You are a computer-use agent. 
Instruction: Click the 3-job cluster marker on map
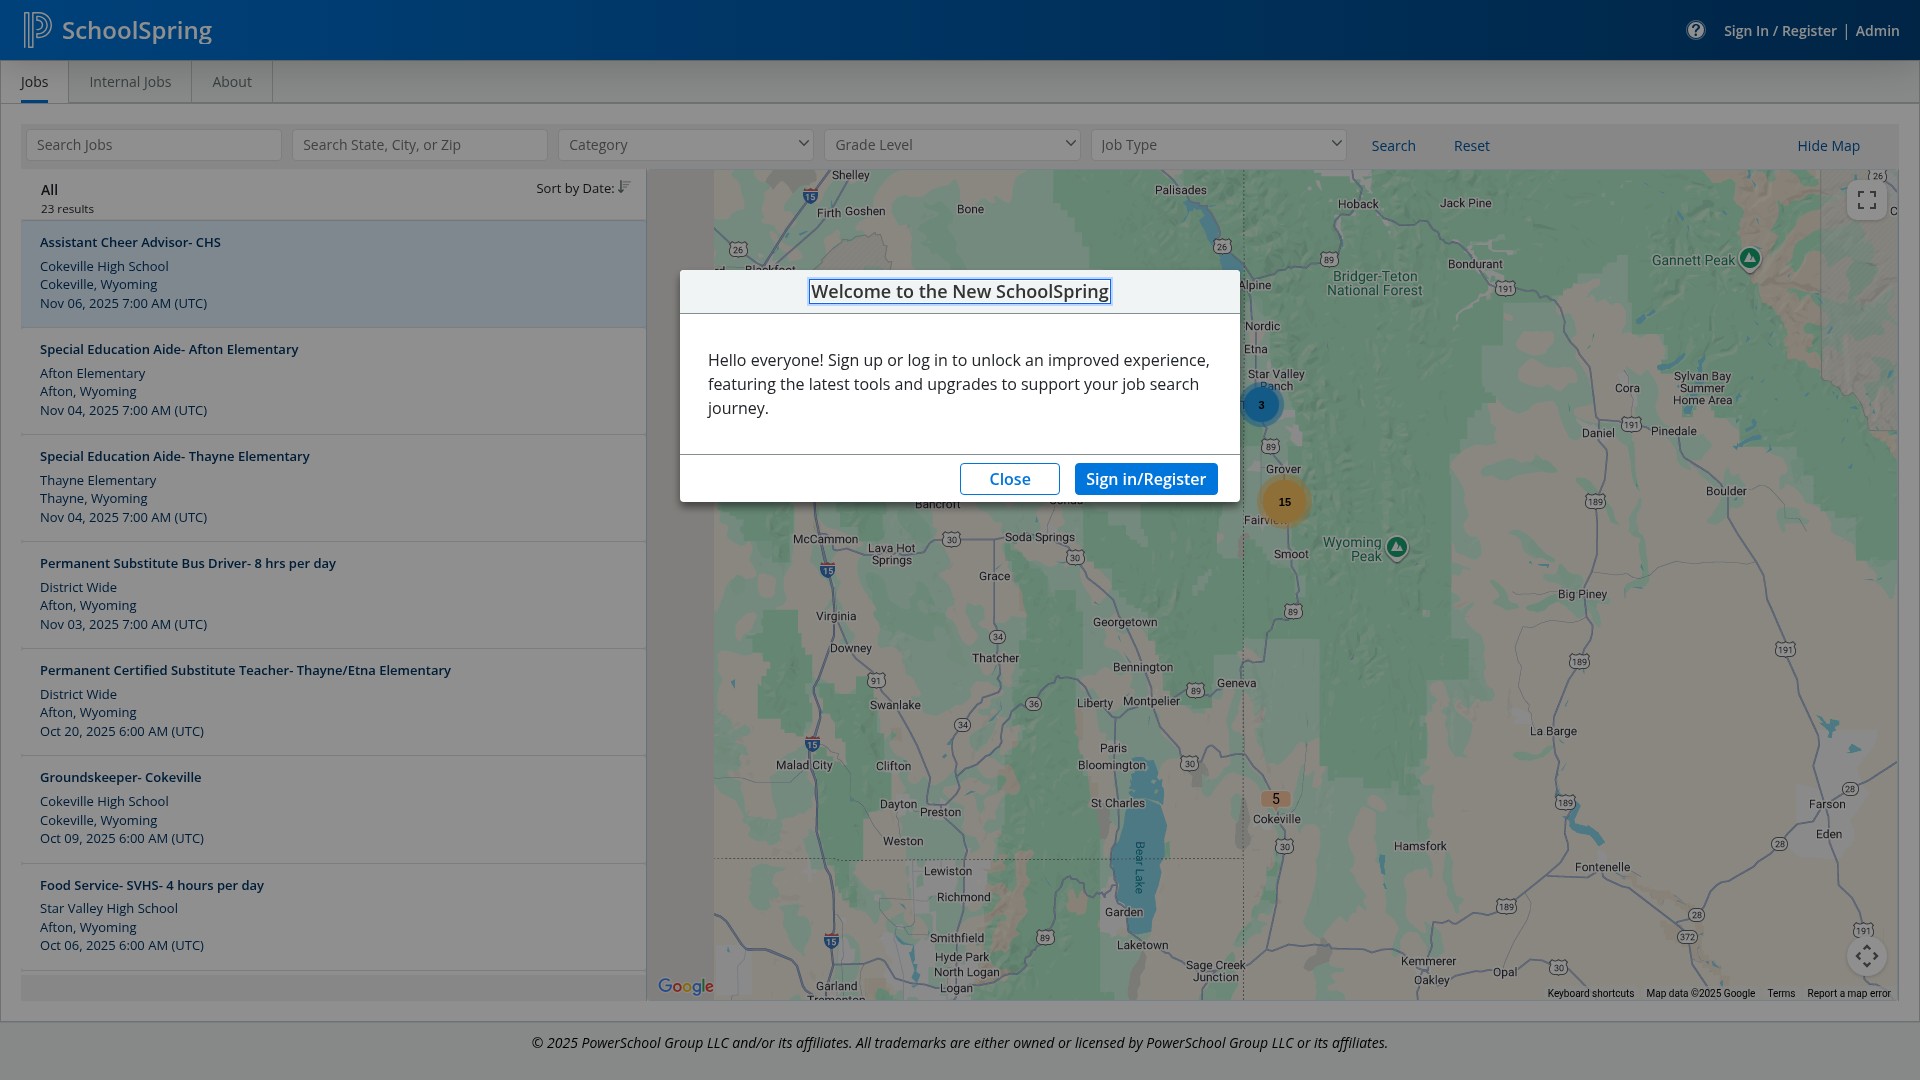1261,405
